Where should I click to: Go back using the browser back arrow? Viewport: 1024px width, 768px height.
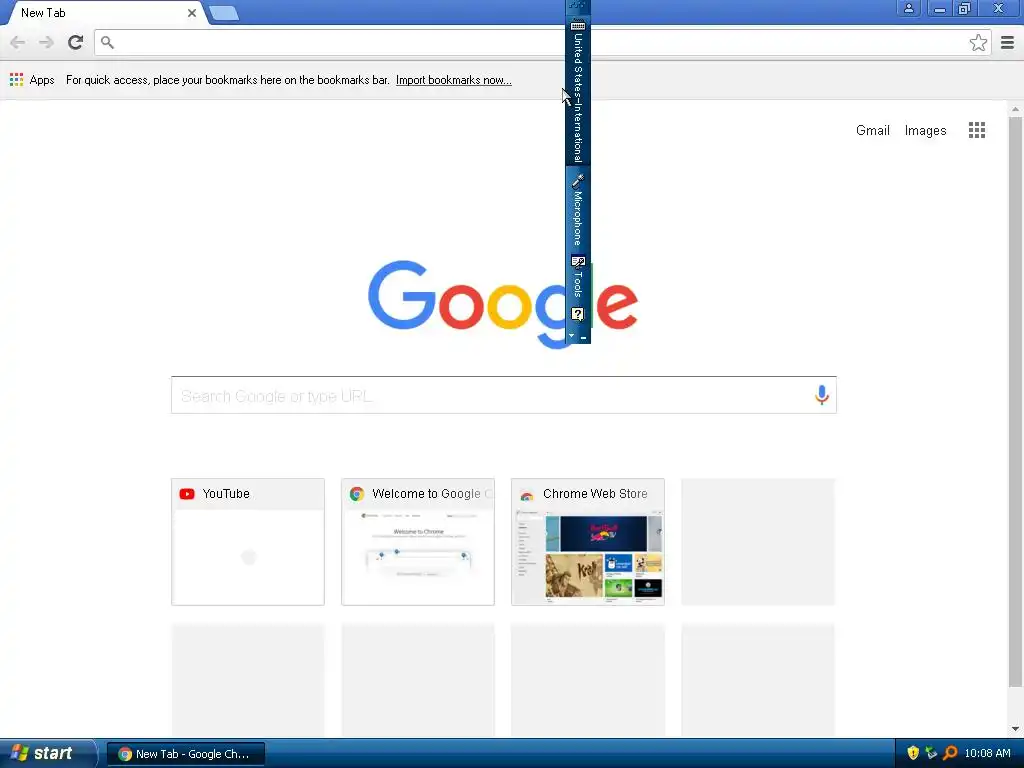click(18, 42)
